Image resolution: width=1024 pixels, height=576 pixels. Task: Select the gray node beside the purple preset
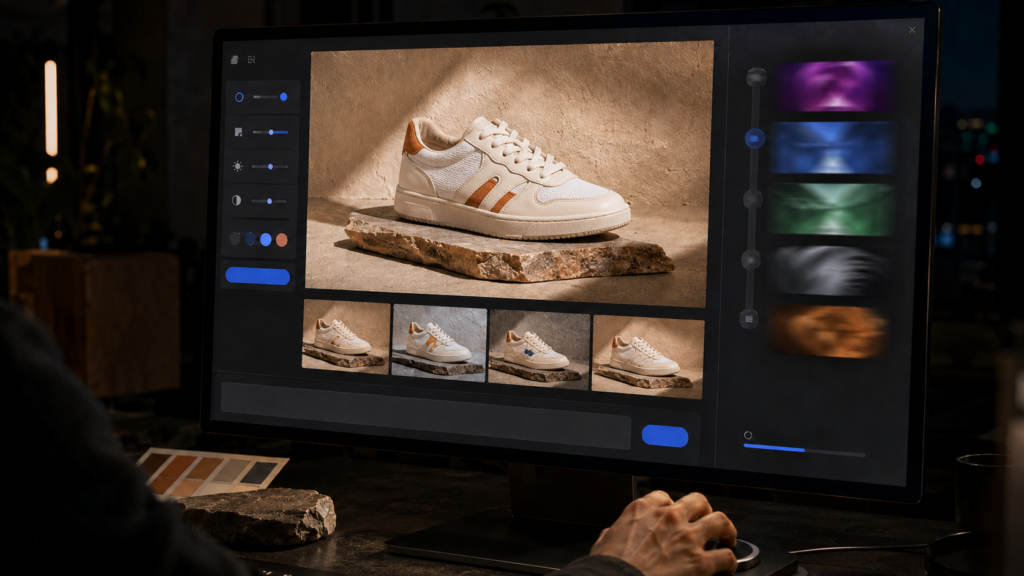tap(756, 77)
